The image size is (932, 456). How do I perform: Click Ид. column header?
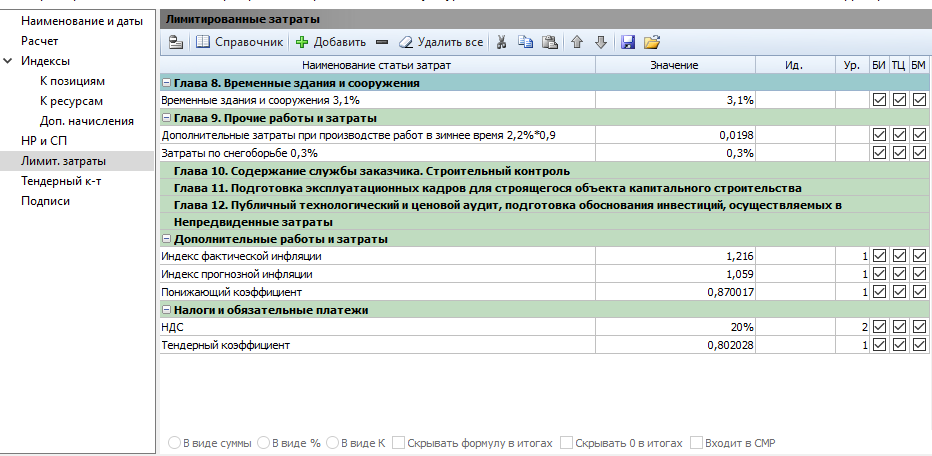pos(795,65)
